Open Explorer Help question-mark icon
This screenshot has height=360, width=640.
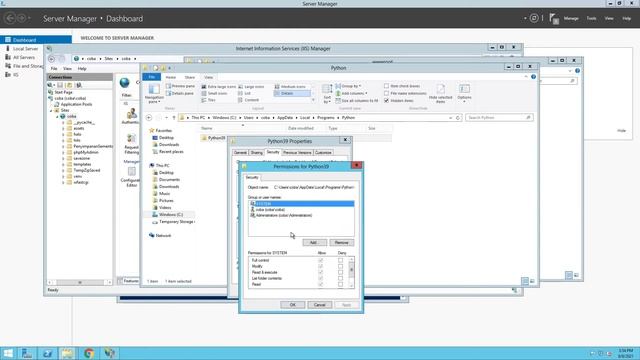tap(533, 77)
